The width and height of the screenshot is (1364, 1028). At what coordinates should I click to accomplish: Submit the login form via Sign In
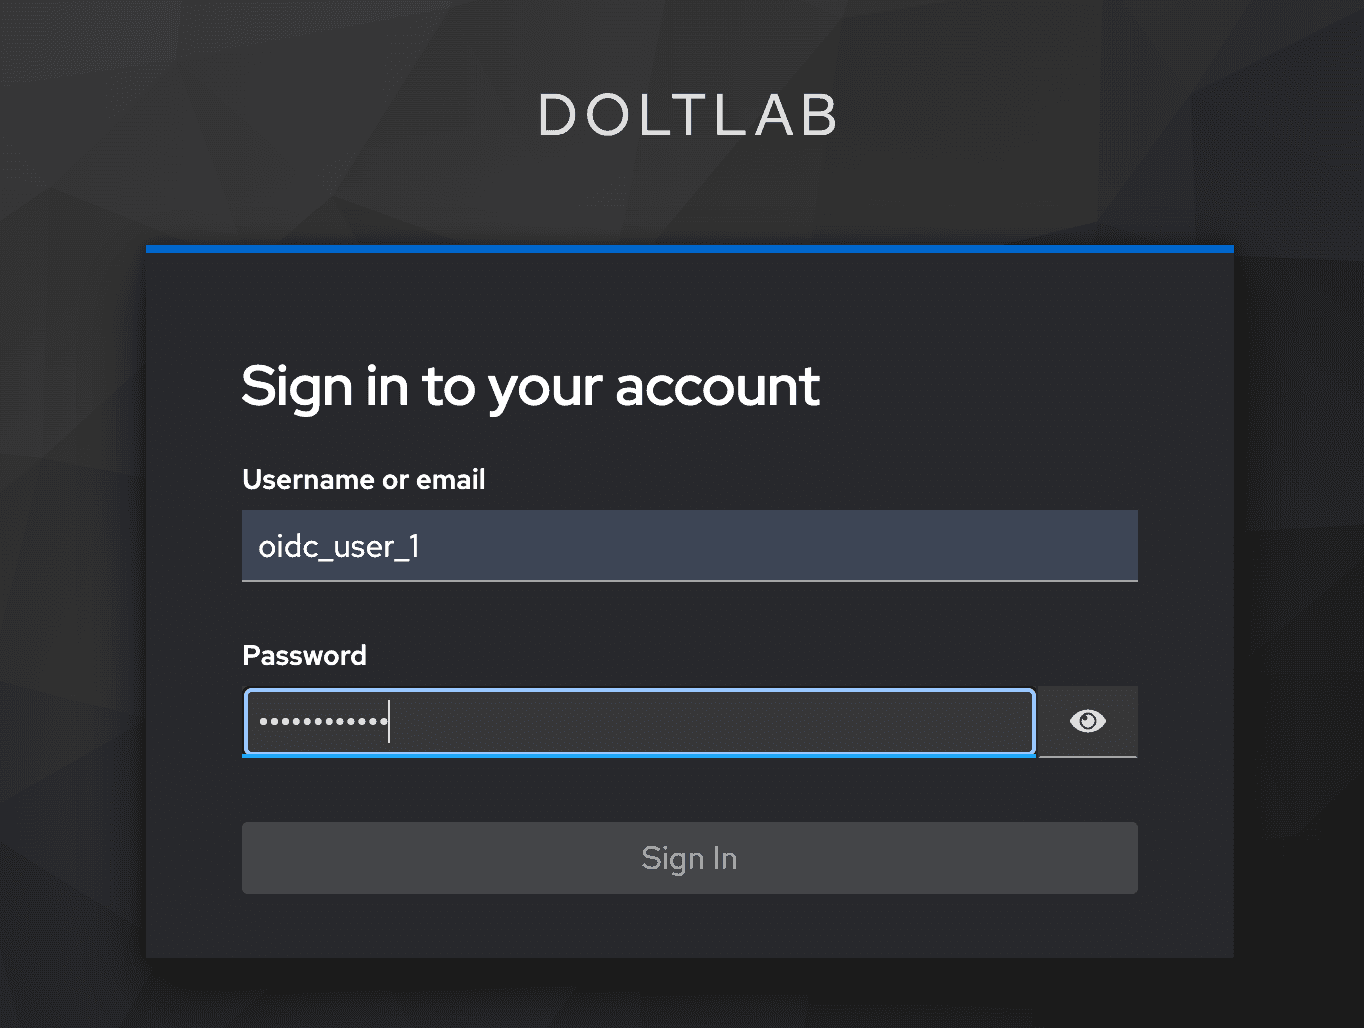pyautogui.click(x=689, y=858)
